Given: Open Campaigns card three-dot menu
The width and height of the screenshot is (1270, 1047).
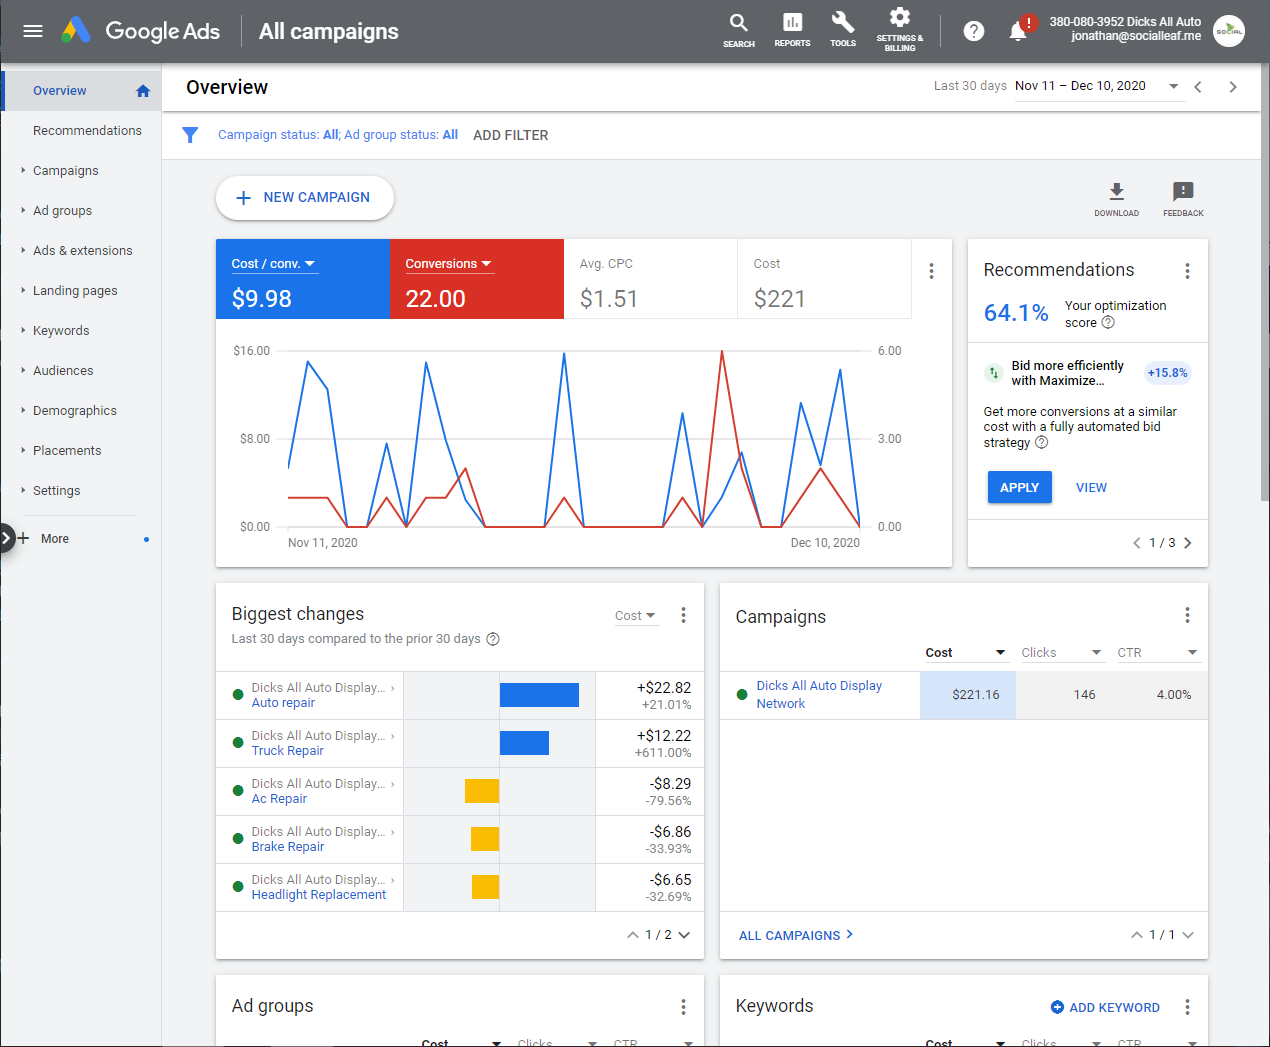Looking at the screenshot, I should pyautogui.click(x=1187, y=615).
